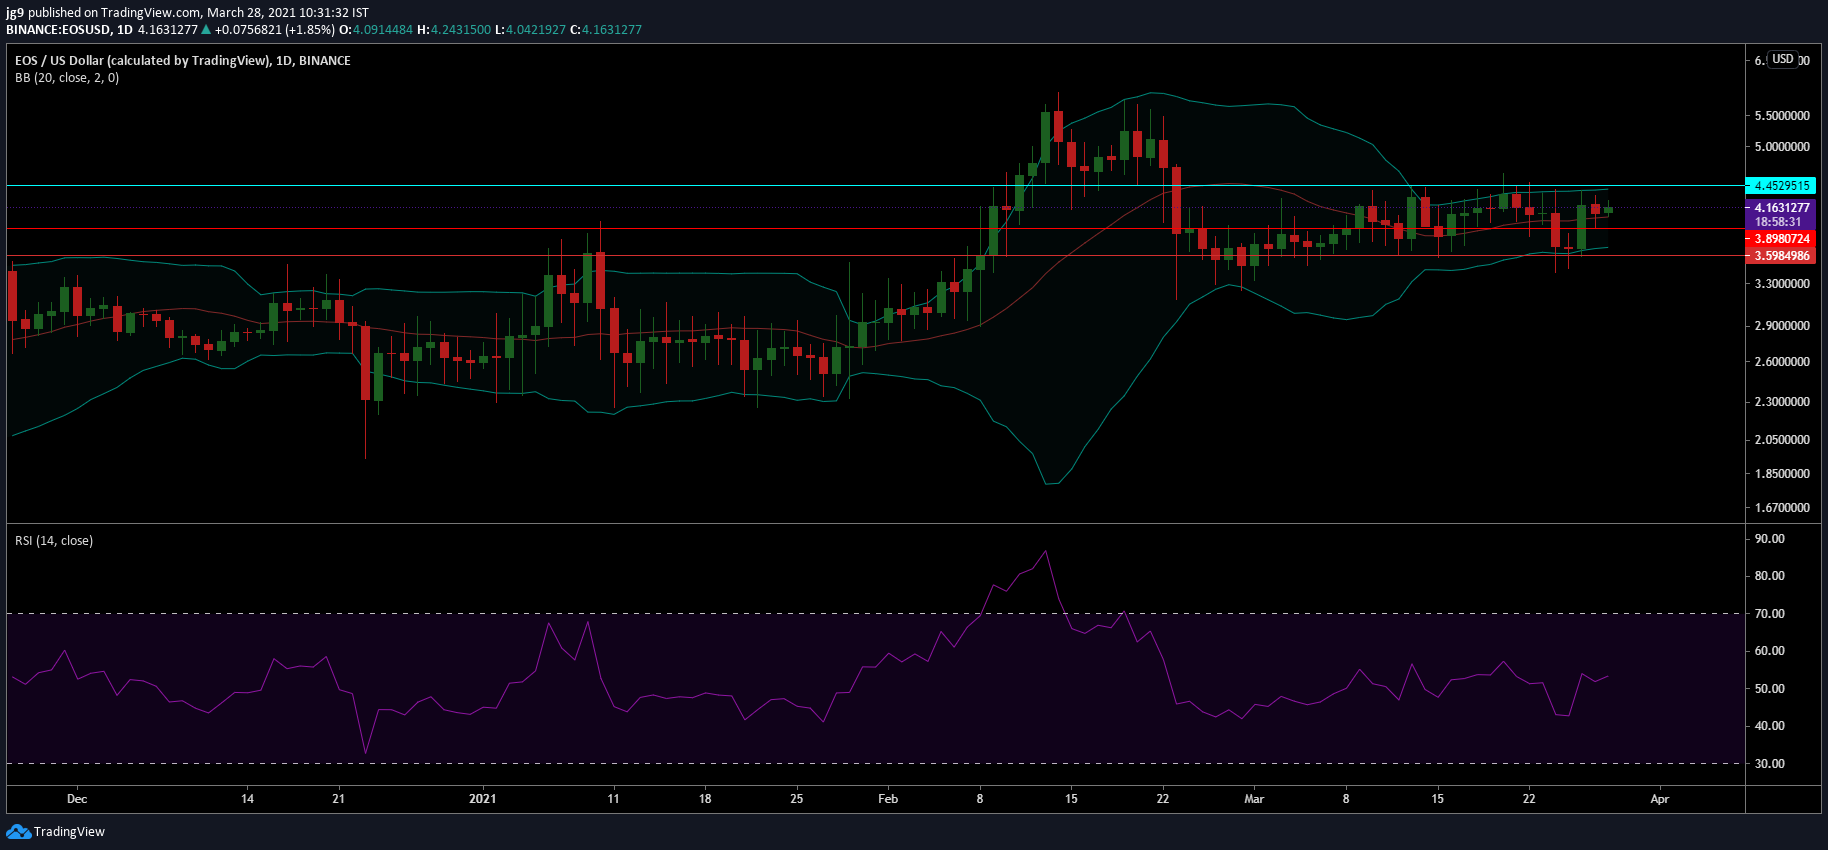Click the Dec marker on the time axis
The height and width of the screenshot is (850, 1828).
point(77,799)
